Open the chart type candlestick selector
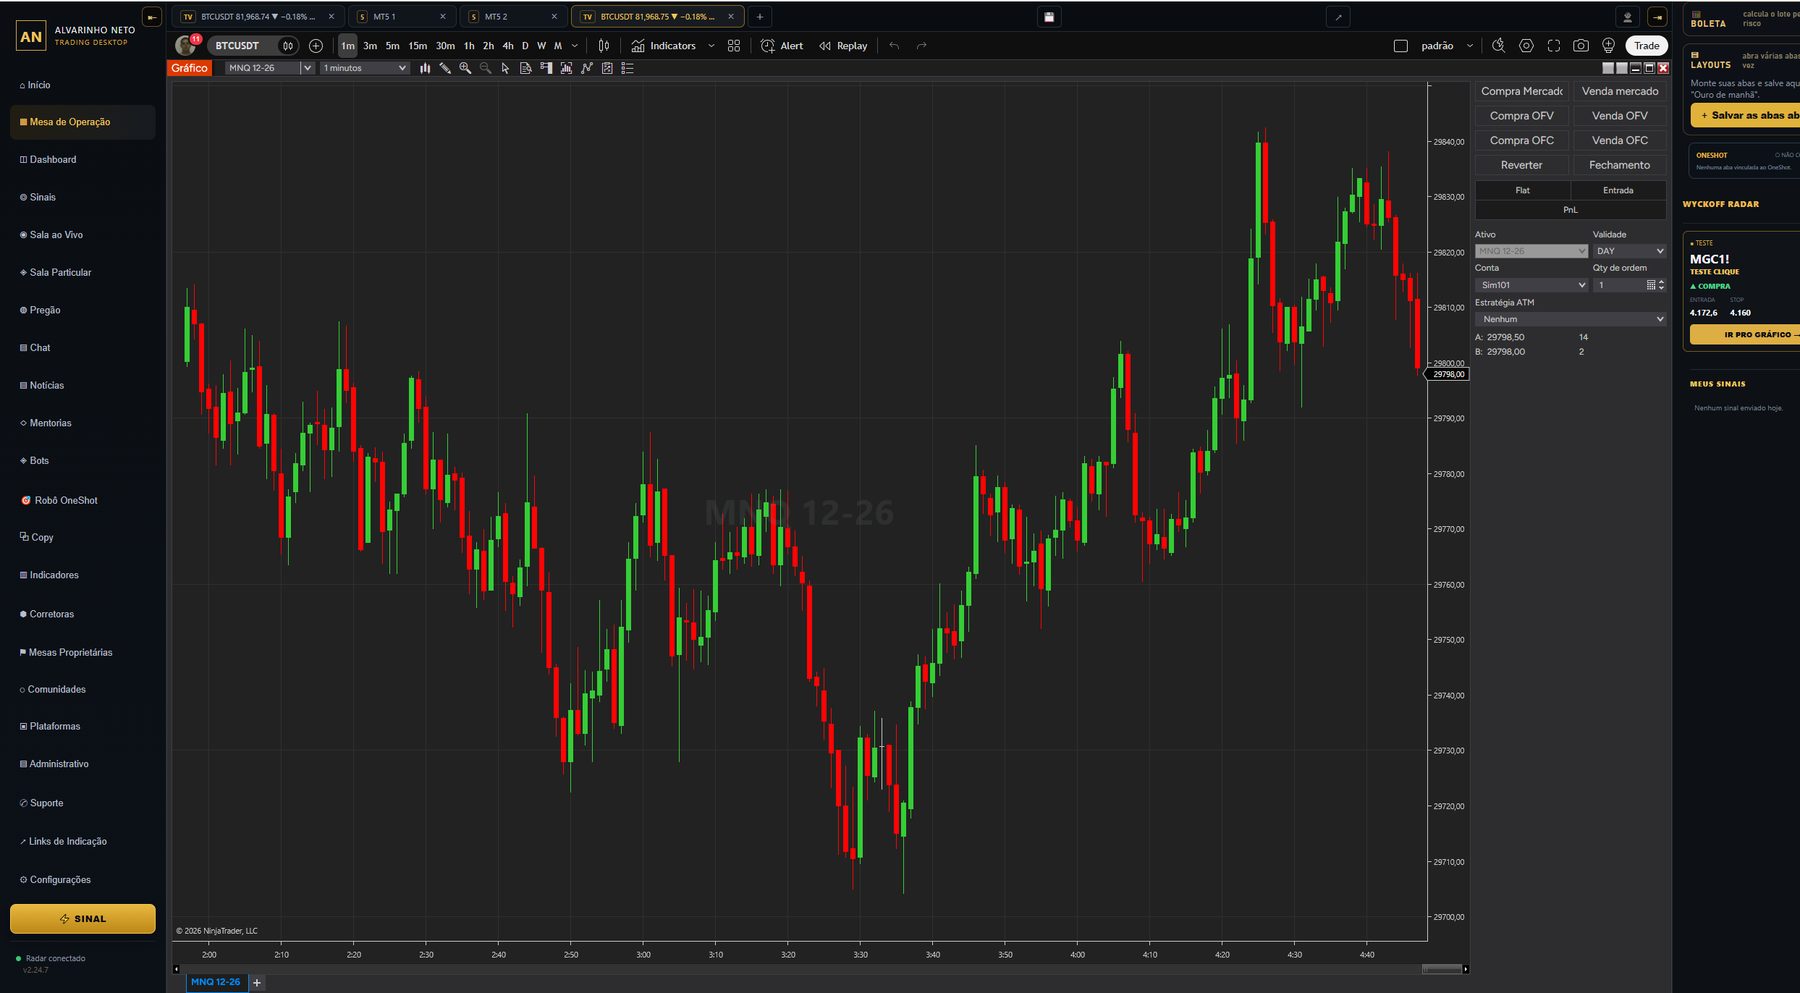The image size is (1800, 993). [x=603, y=46]
